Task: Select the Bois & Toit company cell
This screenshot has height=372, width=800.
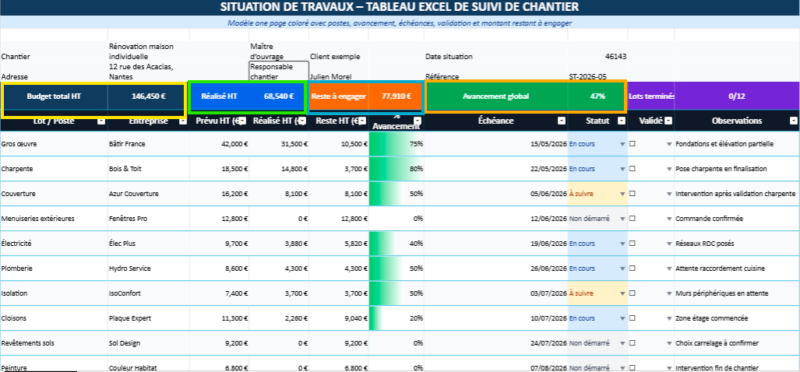Action: [148, 168]
